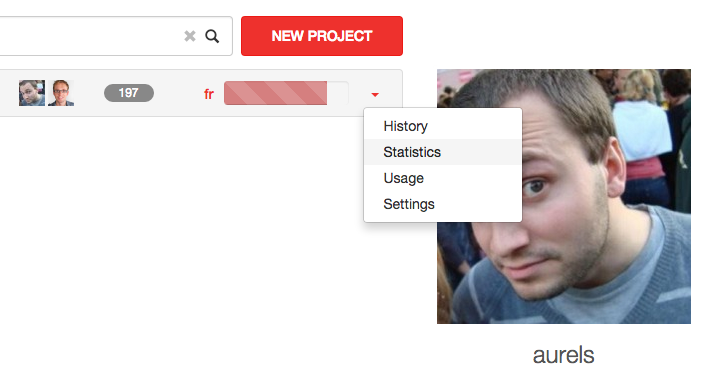The width and height of the screenshot is (716, 378).
Task: Open the aurels username link
Action: [x=563, y=355]
